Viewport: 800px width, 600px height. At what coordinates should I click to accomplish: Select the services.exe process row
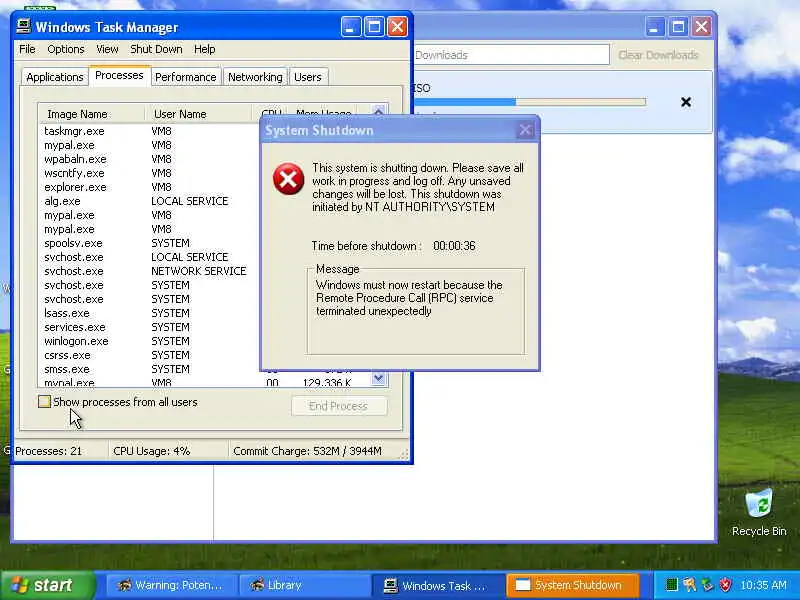(148, 327)
